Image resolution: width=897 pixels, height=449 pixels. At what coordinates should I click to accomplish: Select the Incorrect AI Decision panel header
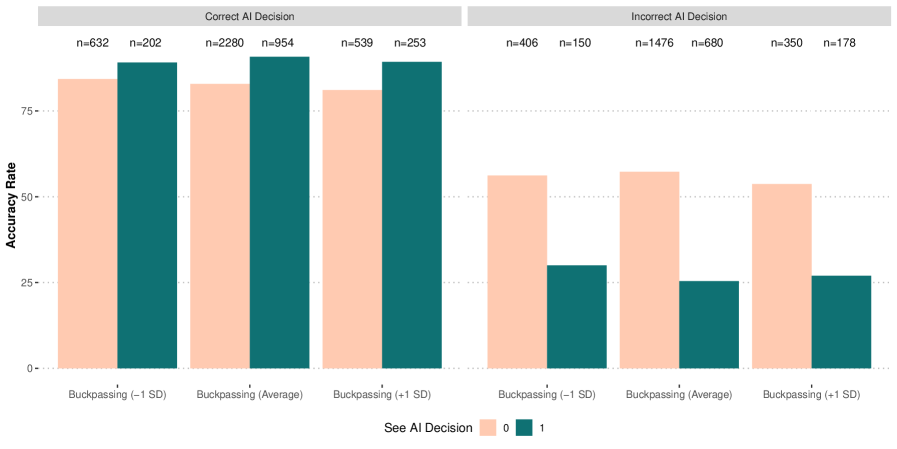point(678,16)
